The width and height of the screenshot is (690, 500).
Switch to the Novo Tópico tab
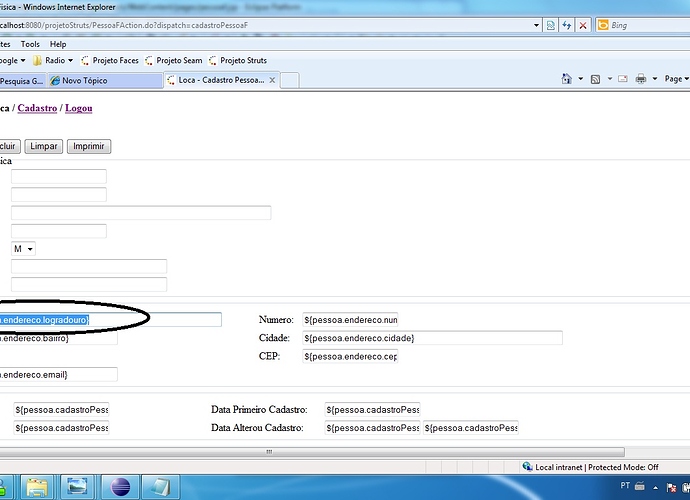click(x=105, y=81)
